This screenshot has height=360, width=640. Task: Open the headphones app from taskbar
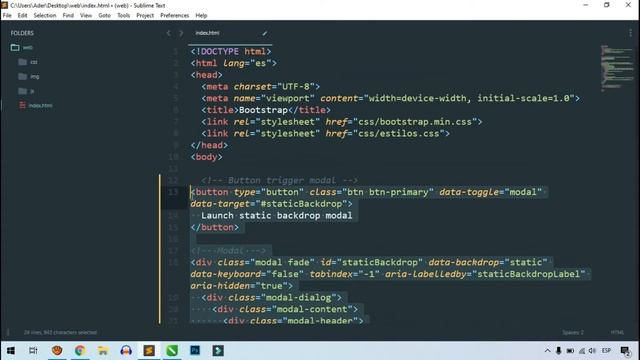(x=126, y=351)
